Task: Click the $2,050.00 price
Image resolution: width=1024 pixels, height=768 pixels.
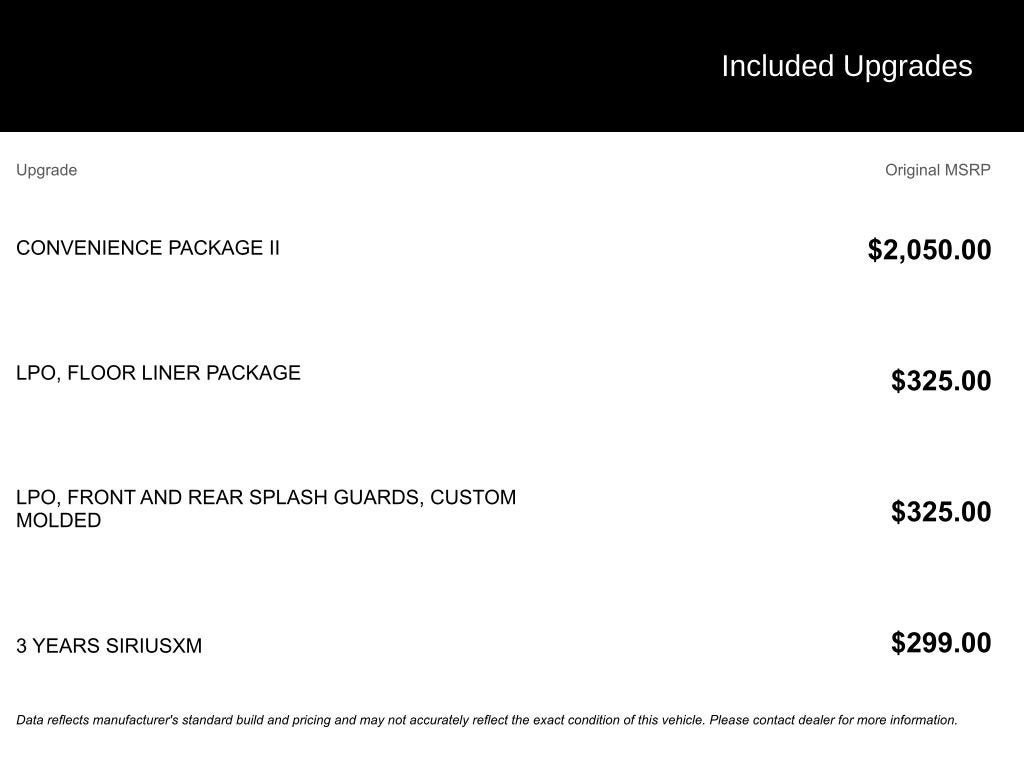Action: (929, 249)
